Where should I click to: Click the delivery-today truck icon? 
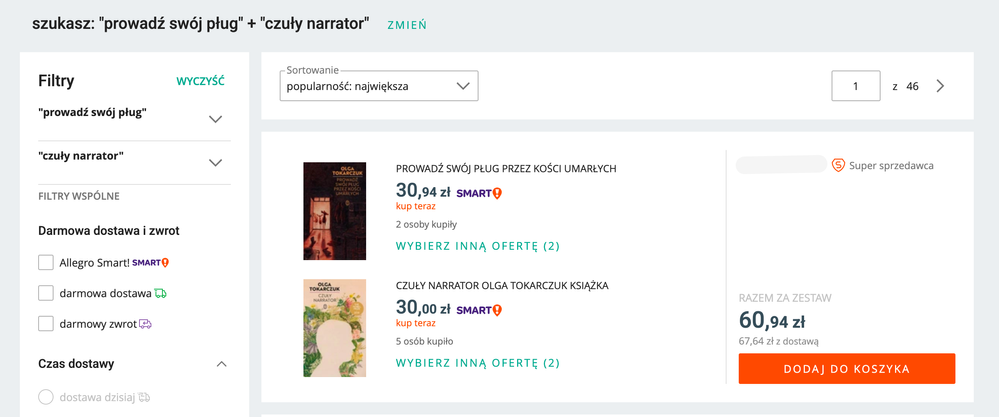[144, 397]
